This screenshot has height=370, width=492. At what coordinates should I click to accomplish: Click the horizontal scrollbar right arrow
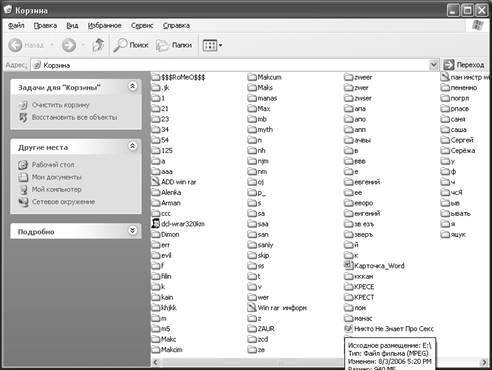coord(484,362)
